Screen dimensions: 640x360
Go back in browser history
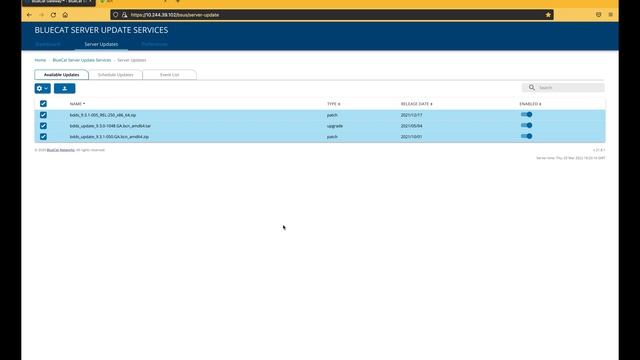click(x=29, y=15)
